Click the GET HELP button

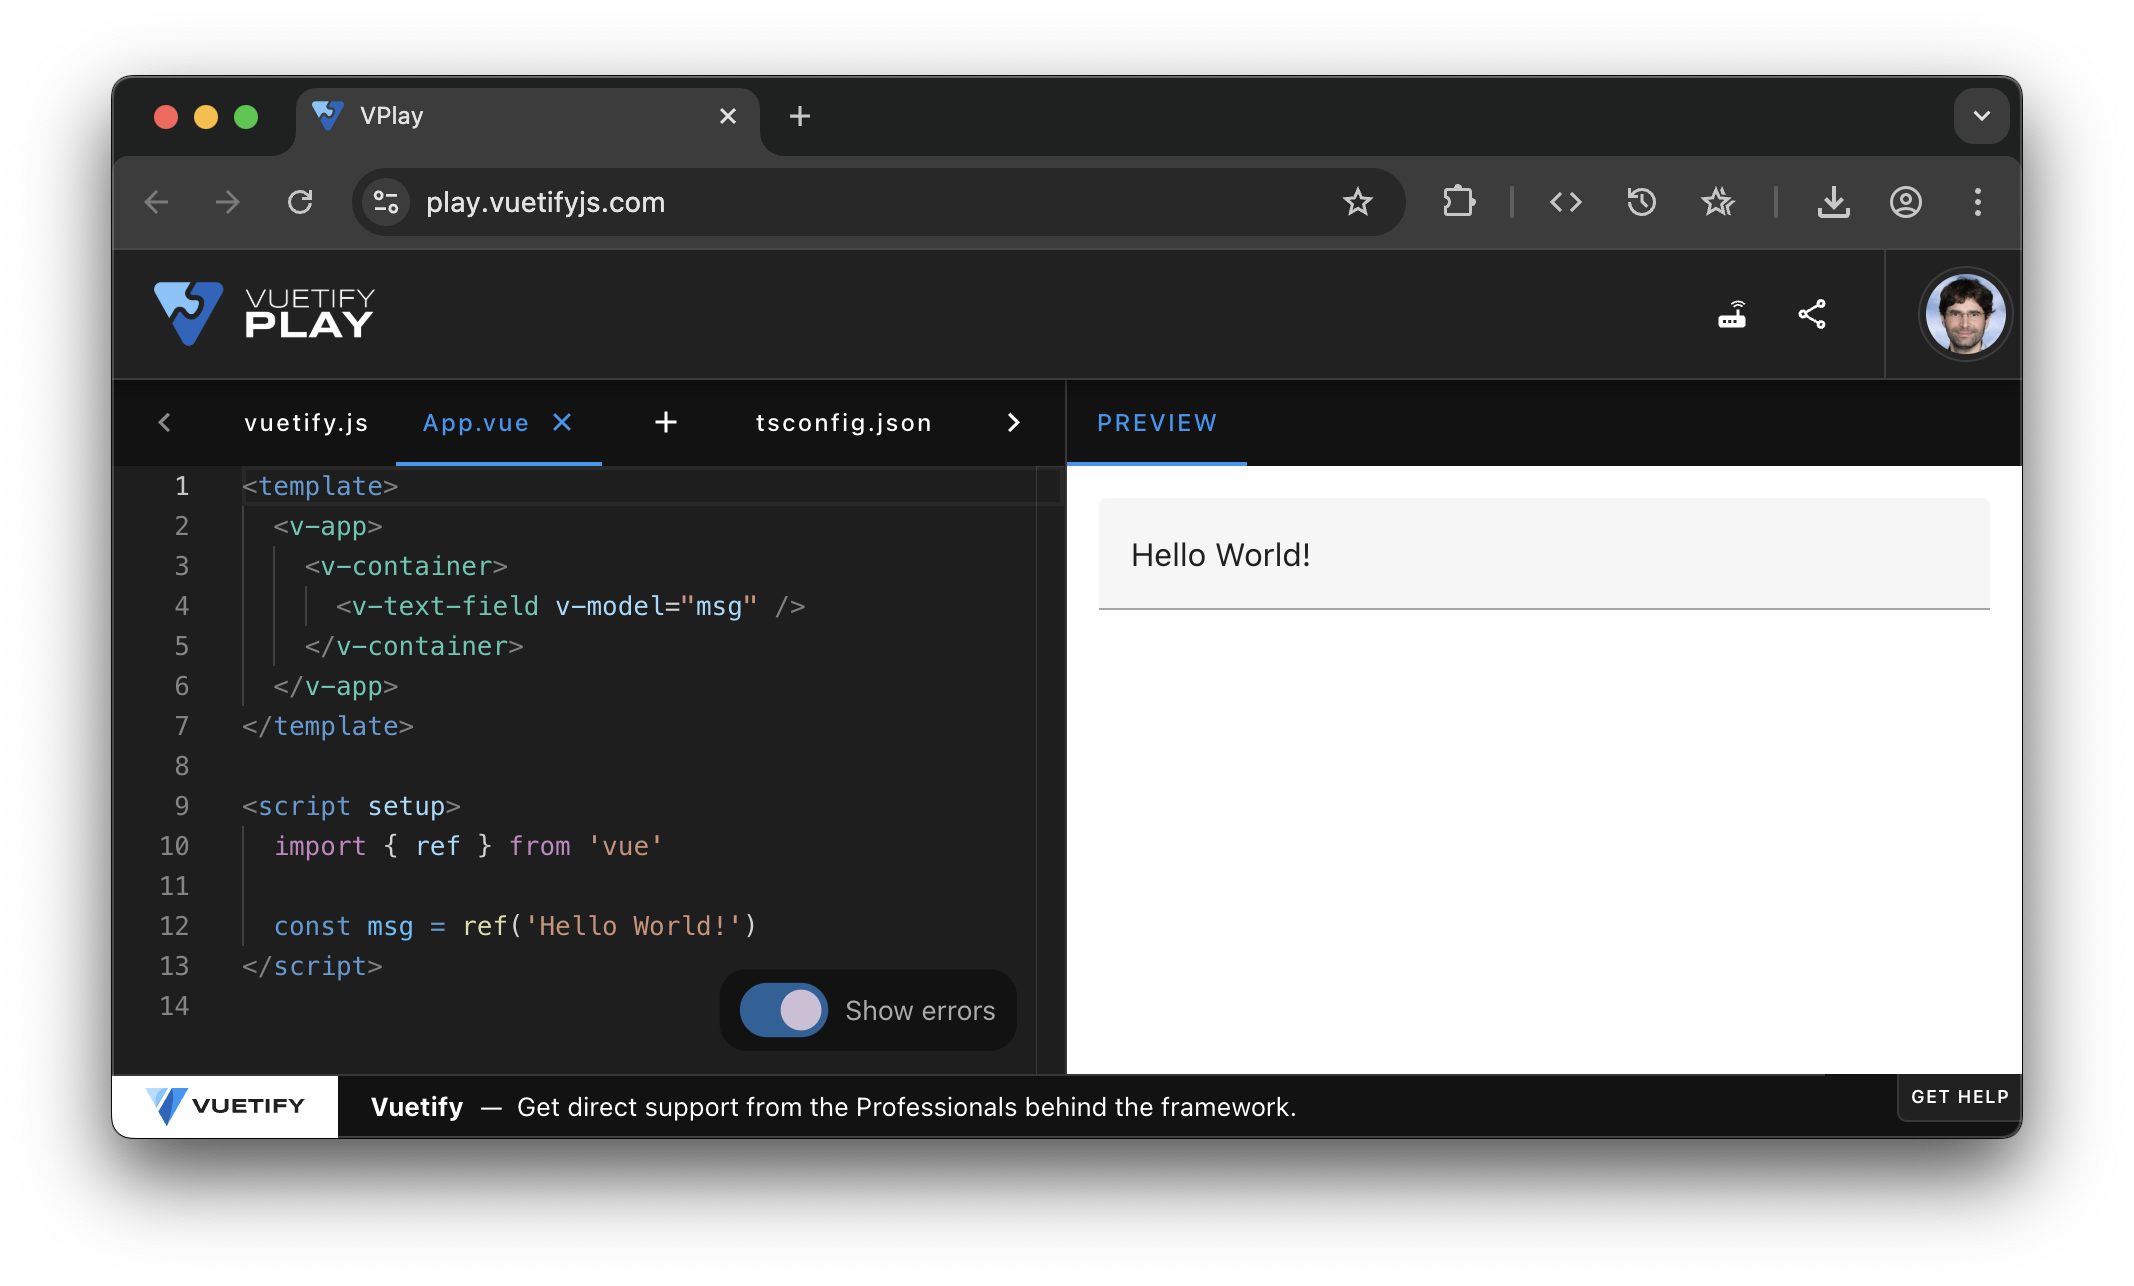[1960, 1097]
